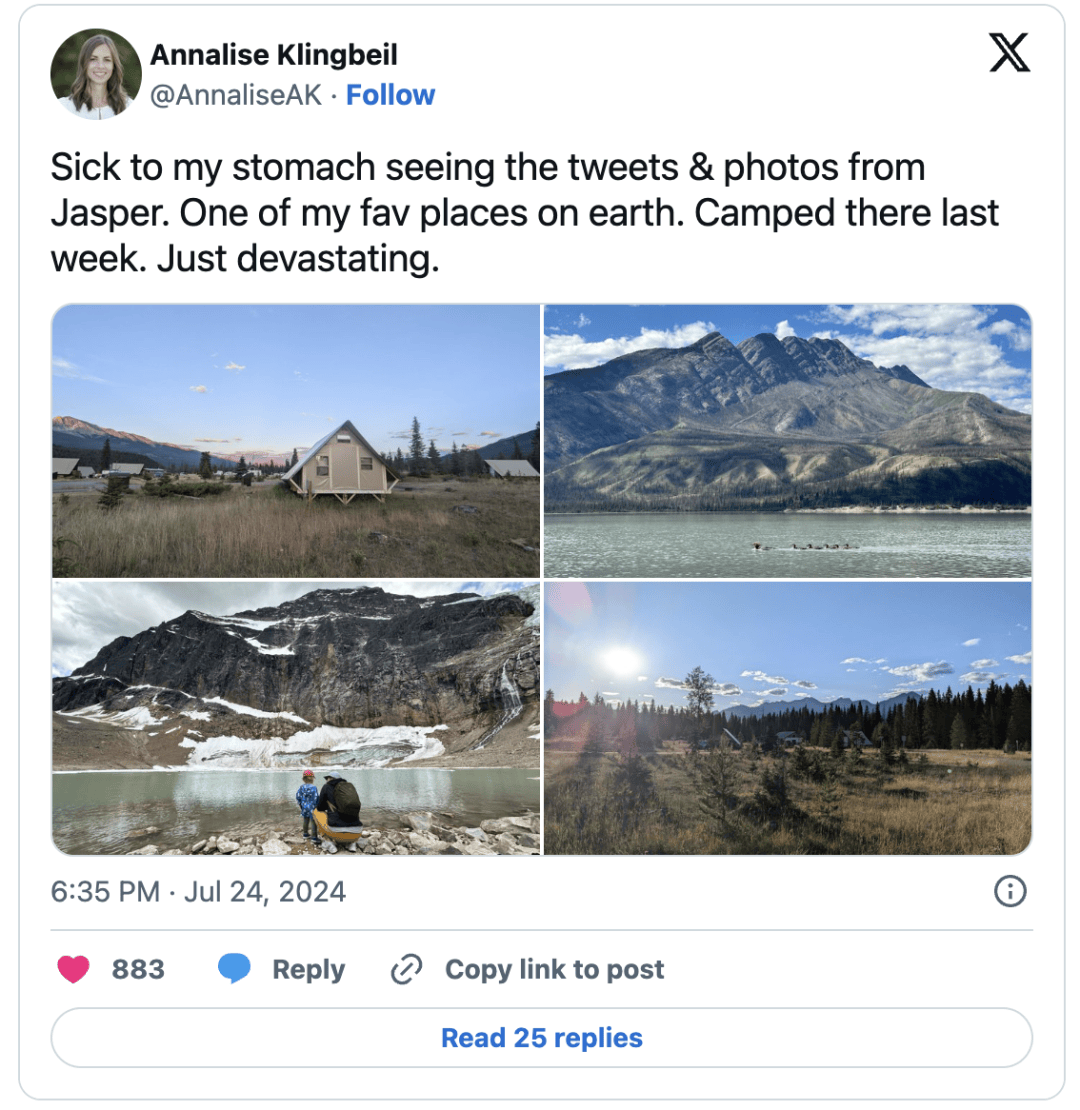Image resolution: width=1080 pixels, height=1110 pixels.
Task: Click the X logo icon
Action: tap(1009, 52)
